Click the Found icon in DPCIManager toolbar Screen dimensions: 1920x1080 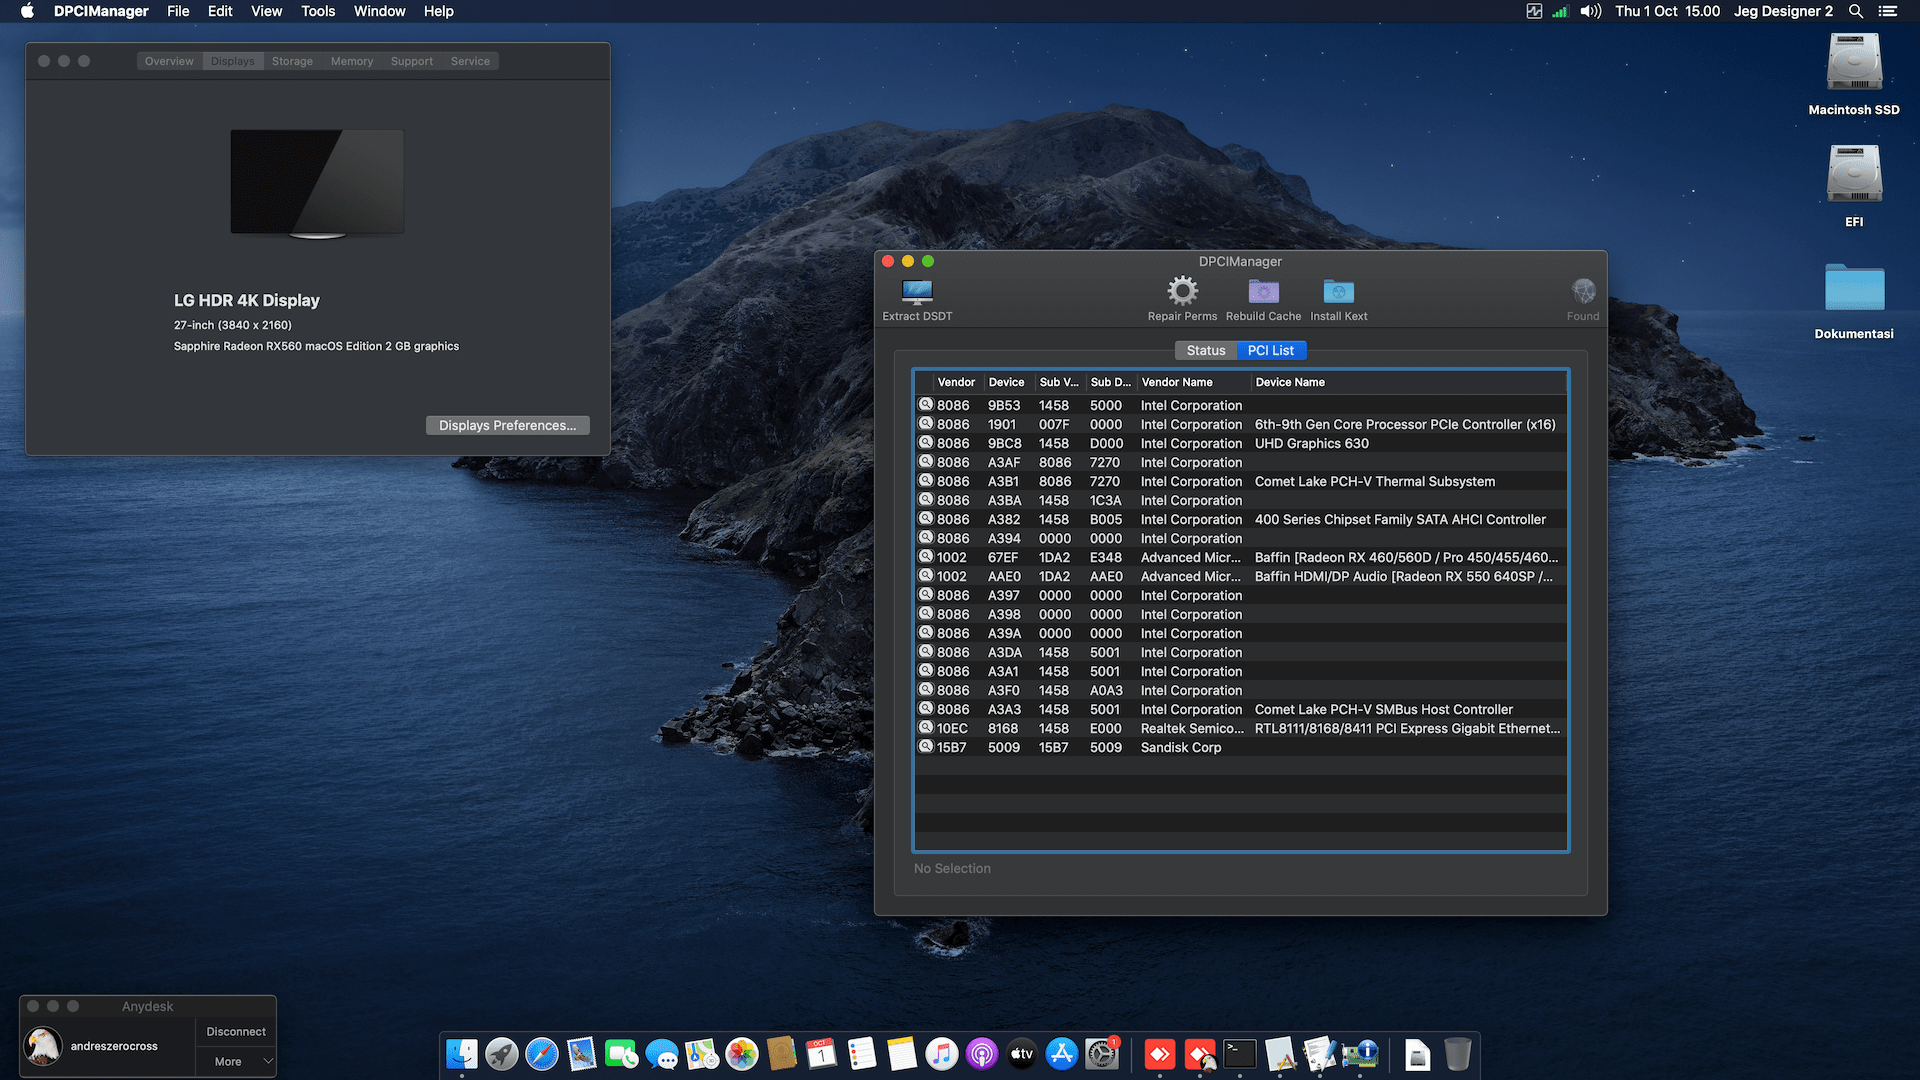tap(1583, 291)
